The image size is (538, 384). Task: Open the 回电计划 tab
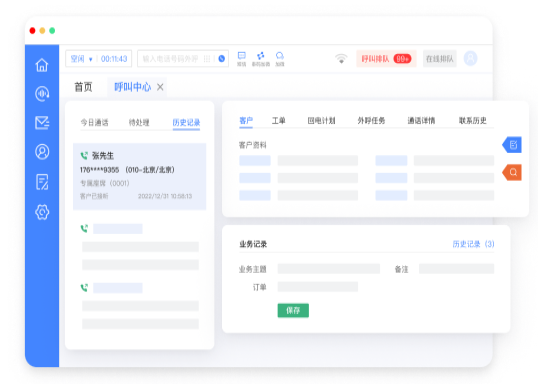click(321, 120)
